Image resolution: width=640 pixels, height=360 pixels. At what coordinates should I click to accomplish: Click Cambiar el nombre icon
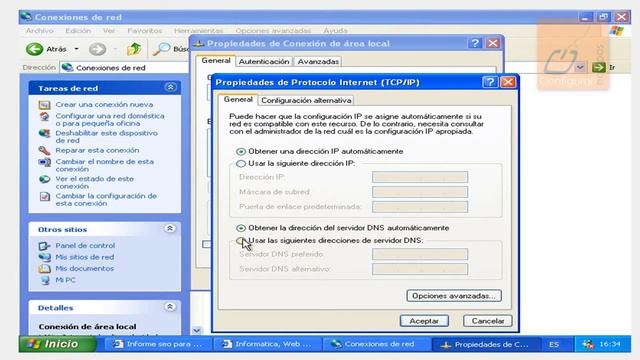(44, 162)
